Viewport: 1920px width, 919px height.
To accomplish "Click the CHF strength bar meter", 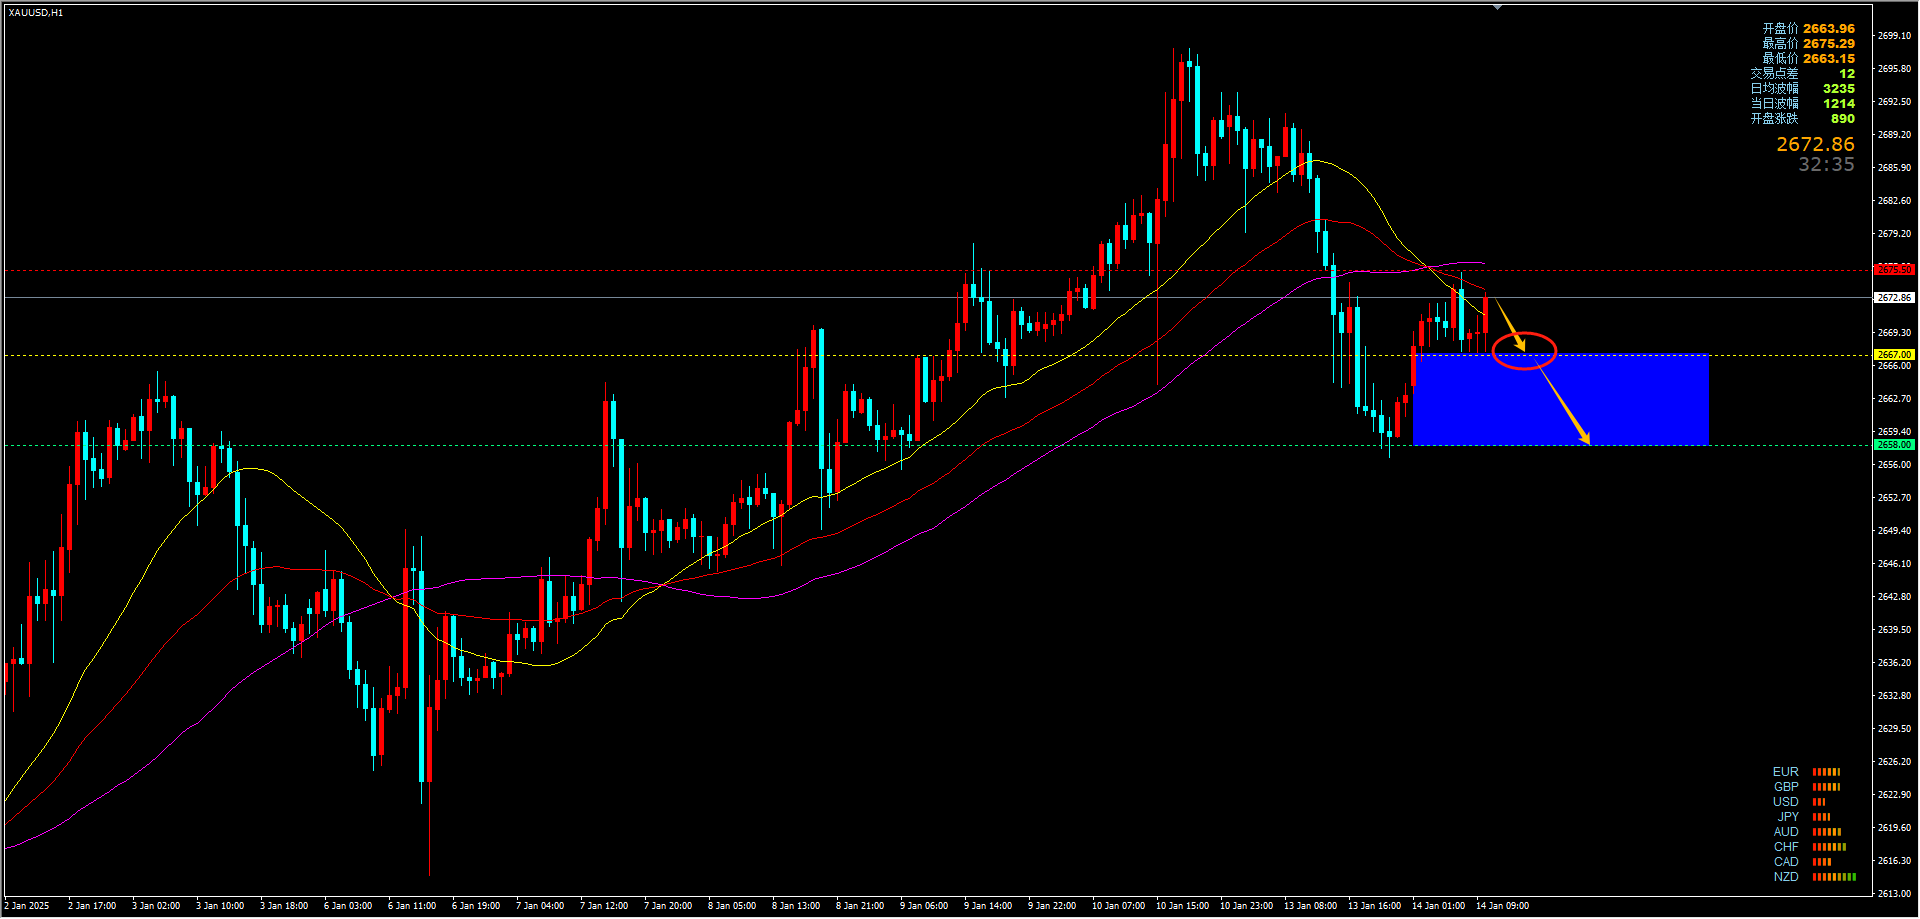I will tap(1829, 847).
